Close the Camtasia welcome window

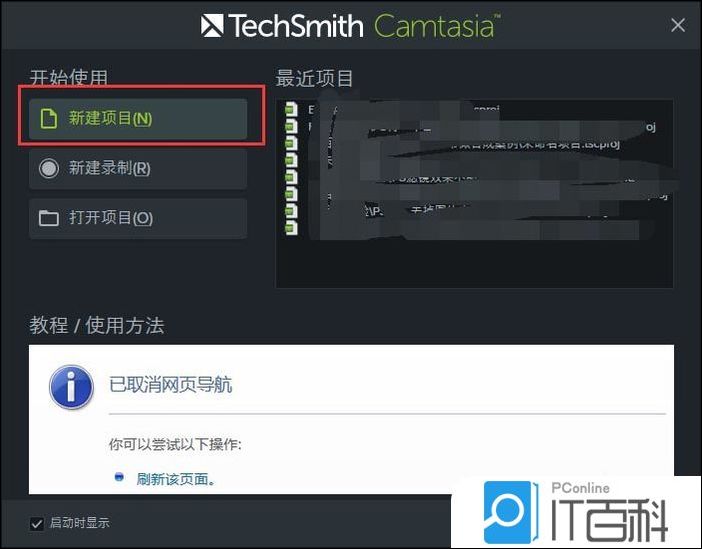pos(678,25)
